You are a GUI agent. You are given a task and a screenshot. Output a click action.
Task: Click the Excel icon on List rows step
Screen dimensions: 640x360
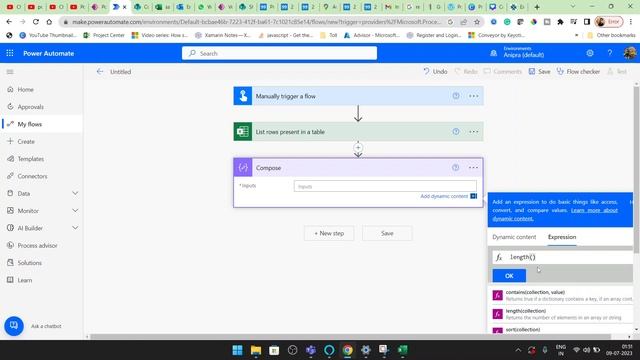(x=243, y=132)
